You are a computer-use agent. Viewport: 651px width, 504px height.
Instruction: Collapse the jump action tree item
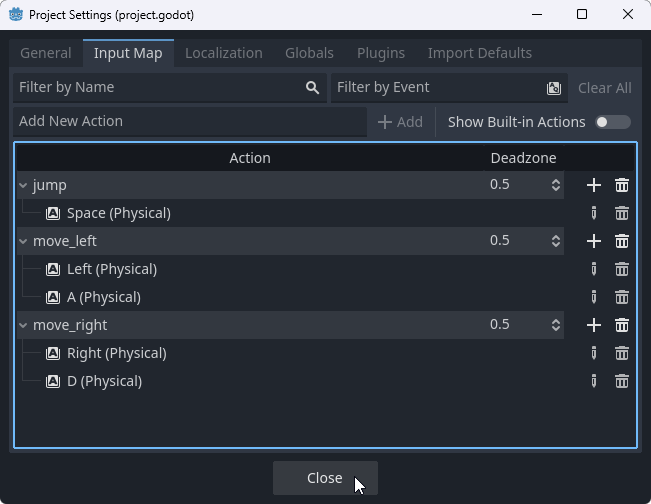point(23,185)
